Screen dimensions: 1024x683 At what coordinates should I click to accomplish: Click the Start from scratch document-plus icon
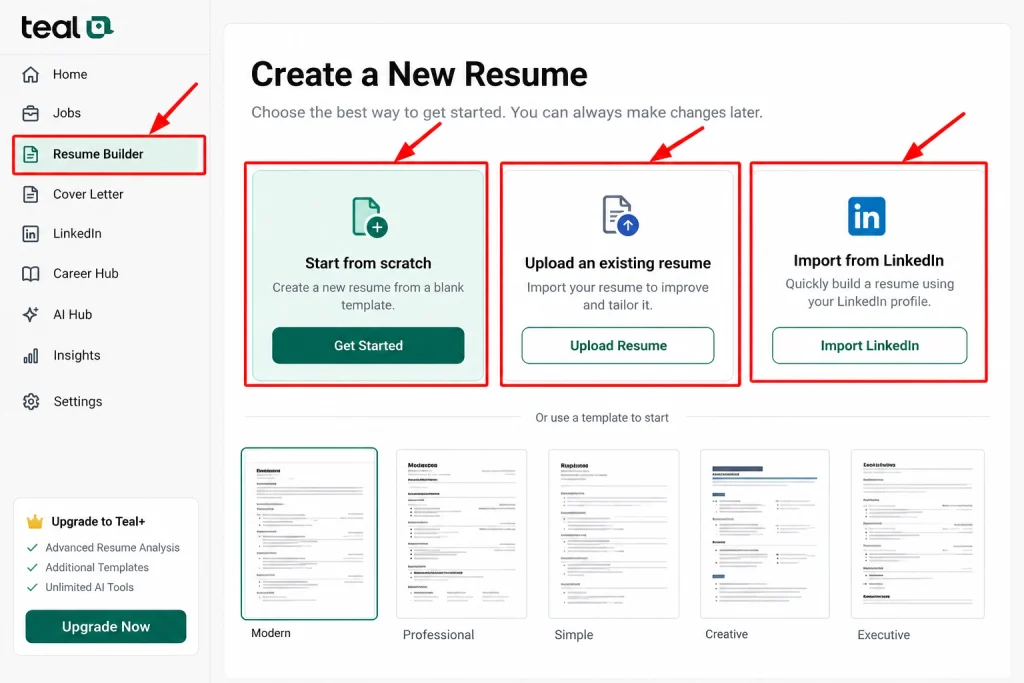[370, 217]
